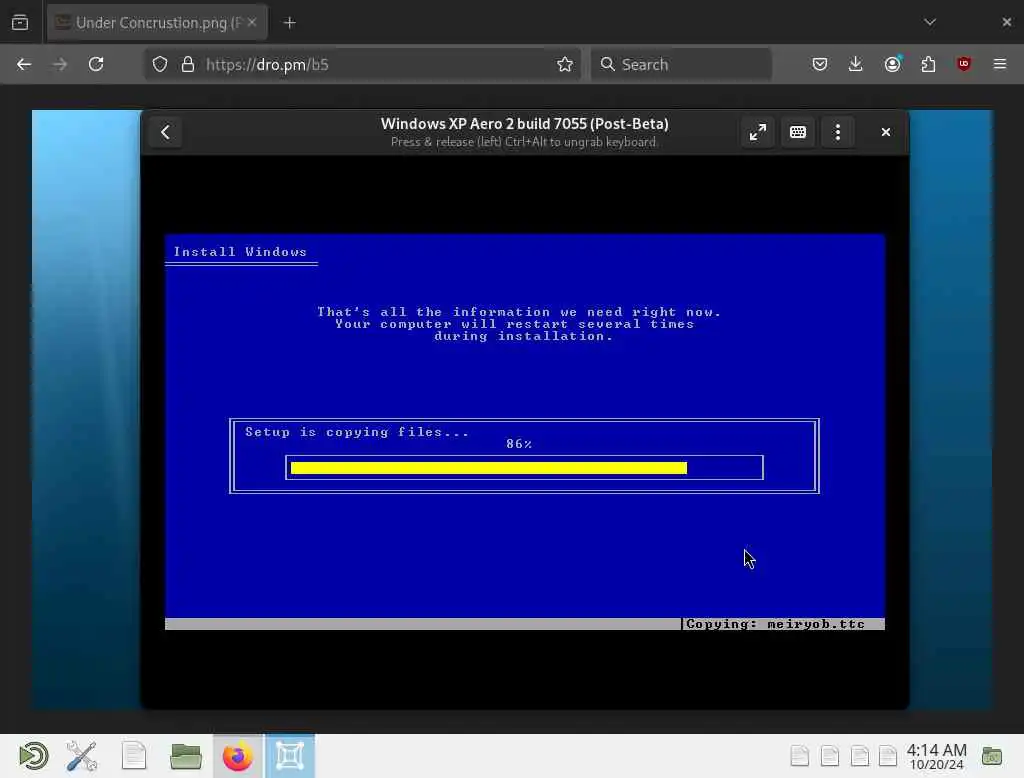This screenshot has width=1024, height=778.
Task: Open the uBlock Origin extension icon
Action: tap(964, 64)
